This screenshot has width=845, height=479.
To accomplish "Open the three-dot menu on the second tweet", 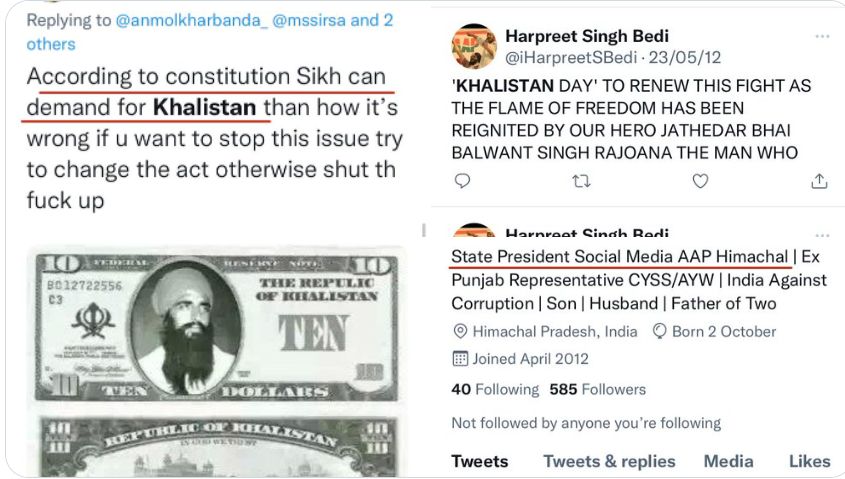I will click(822, 235).
